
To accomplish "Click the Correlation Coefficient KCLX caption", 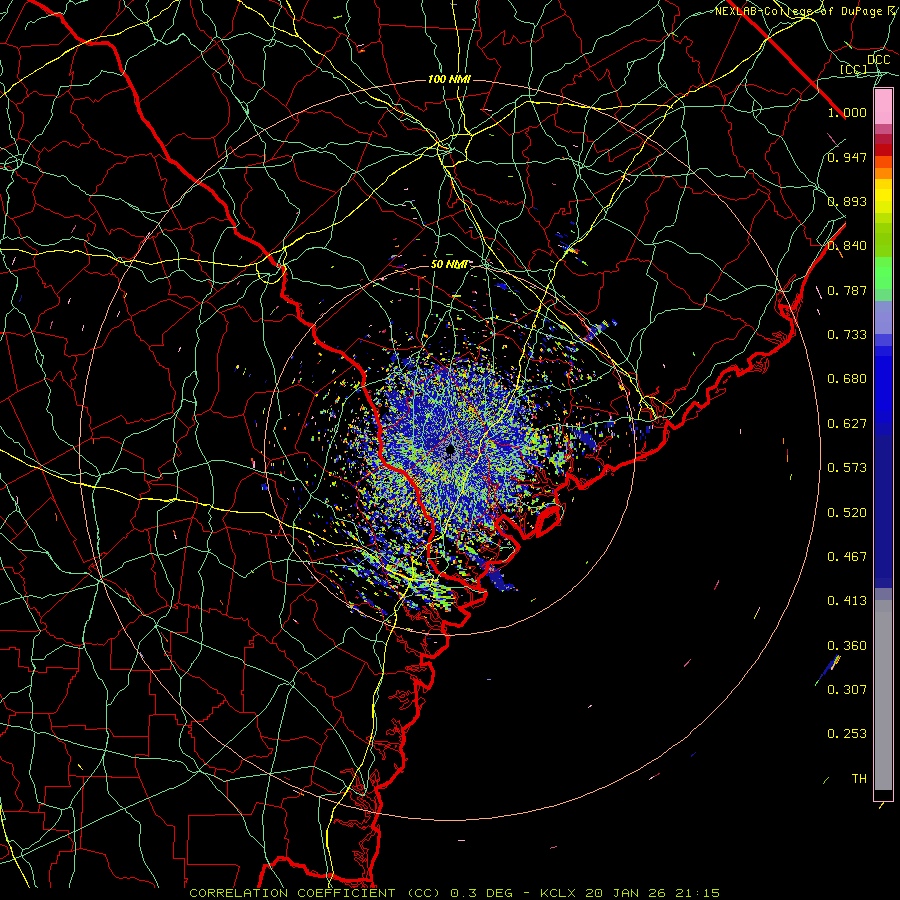I will 455,893.
